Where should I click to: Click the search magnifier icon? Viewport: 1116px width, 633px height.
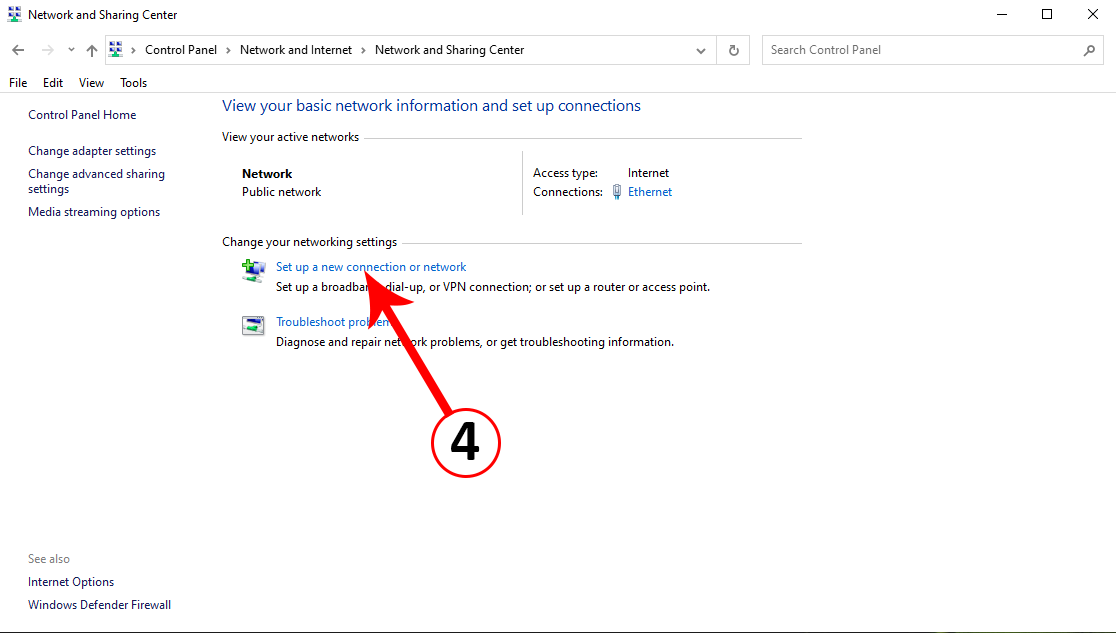tap(1089, 50)
